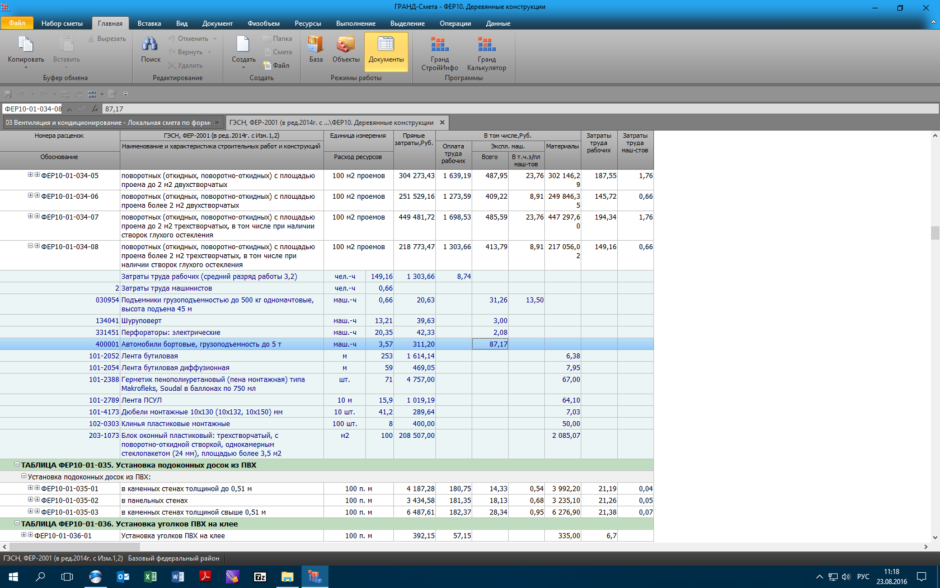Screen dimensions: 940x588
Task: Select the 'Шуруповерт' resource row
Action: pos(327,321)
